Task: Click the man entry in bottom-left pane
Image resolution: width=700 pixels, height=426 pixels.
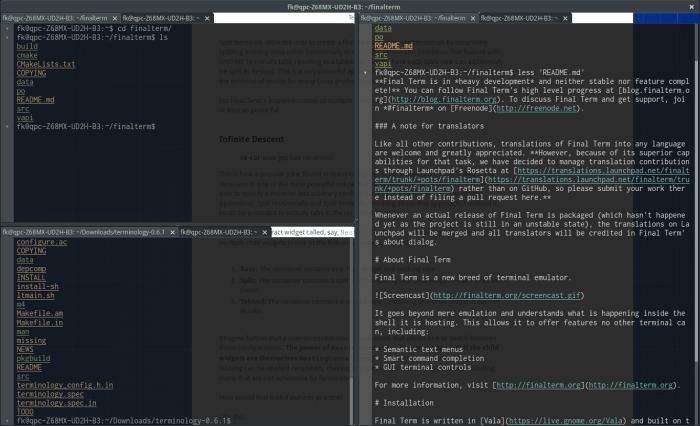Action: pyautogui.click(x=23, y=331)
